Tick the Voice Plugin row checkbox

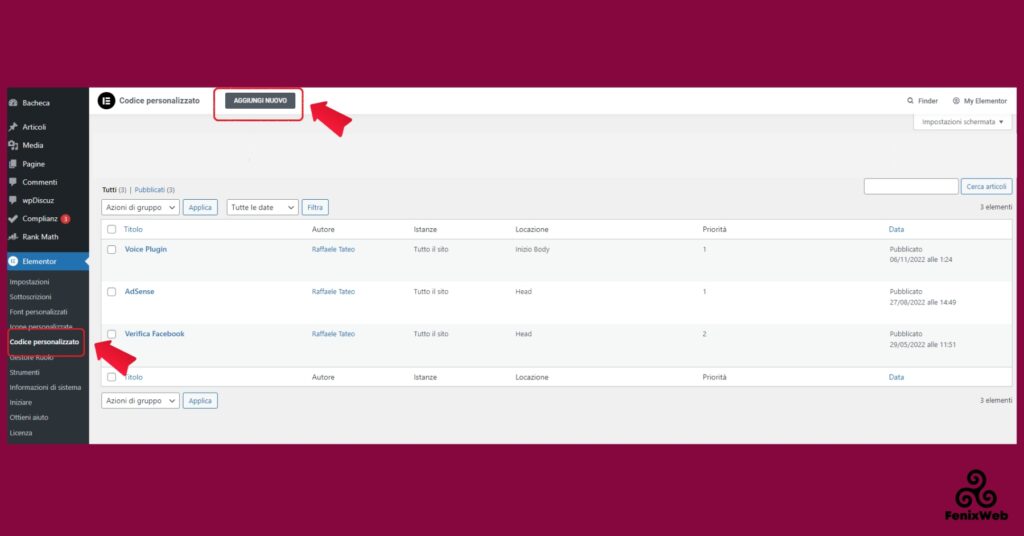tap(112, 250)
